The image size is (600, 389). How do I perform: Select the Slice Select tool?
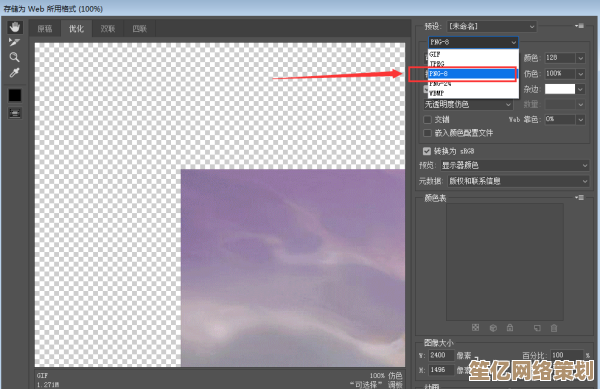(x=14, y=42)
